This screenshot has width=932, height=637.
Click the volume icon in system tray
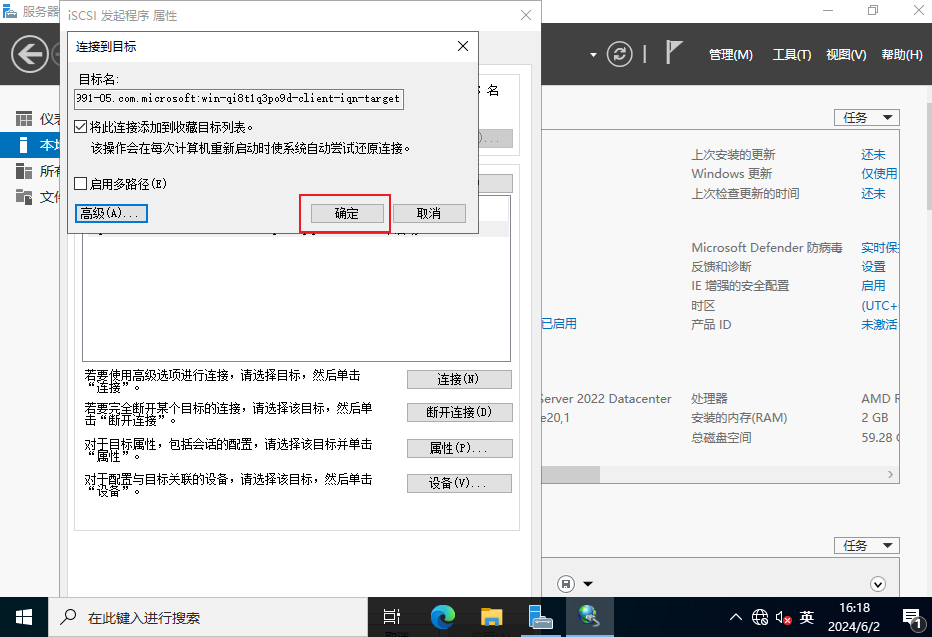point(783,617)
